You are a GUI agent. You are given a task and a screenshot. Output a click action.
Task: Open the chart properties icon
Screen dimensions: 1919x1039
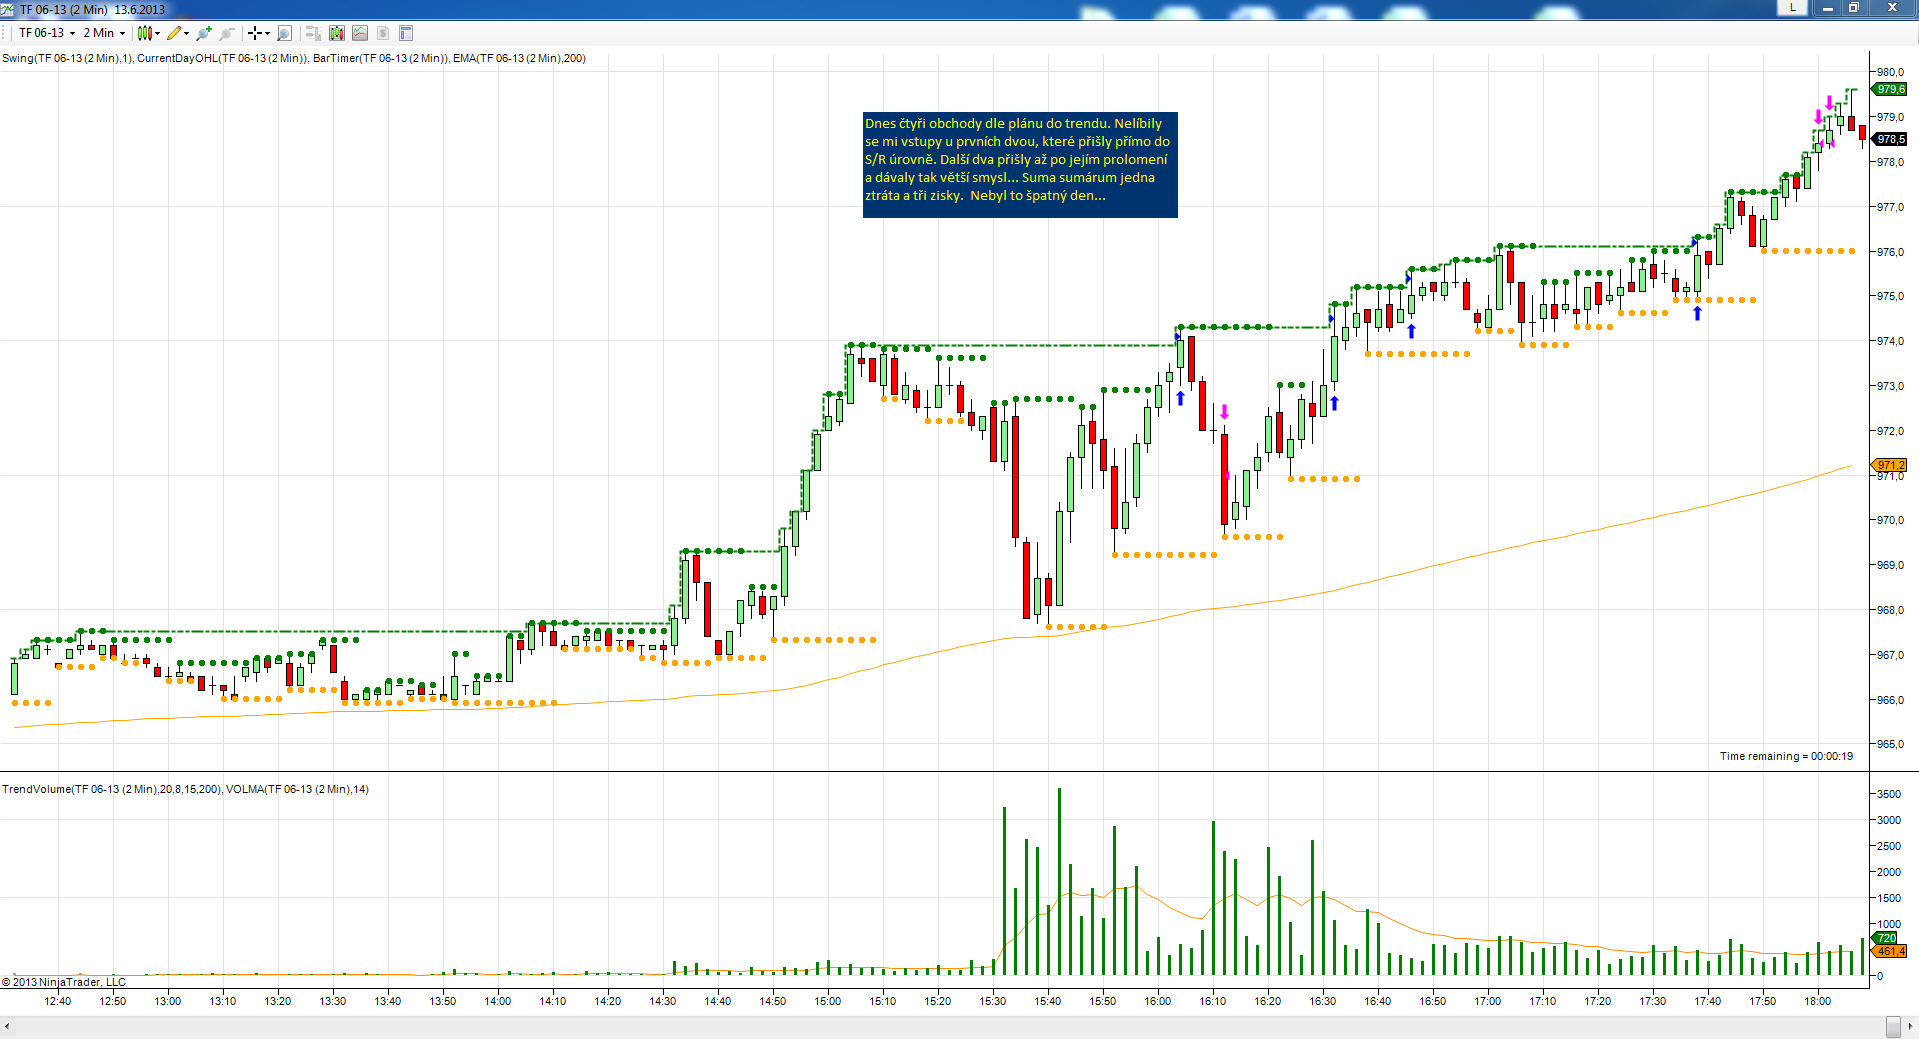click(x=406, y=33)
